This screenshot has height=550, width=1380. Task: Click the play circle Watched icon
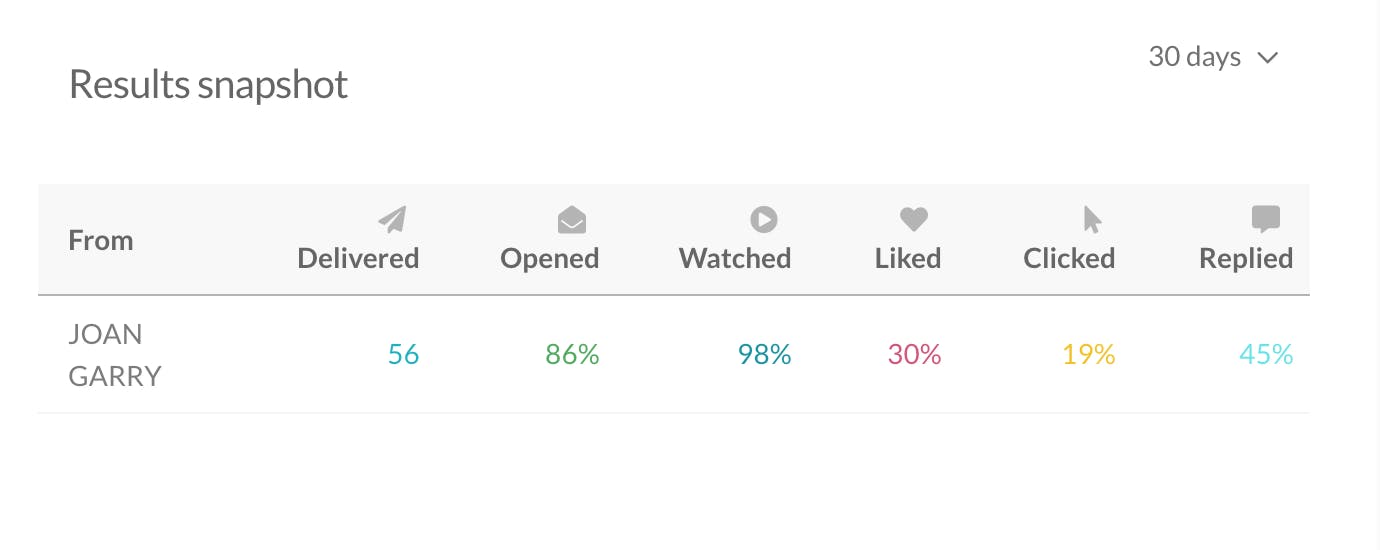(x=764, y=219)
